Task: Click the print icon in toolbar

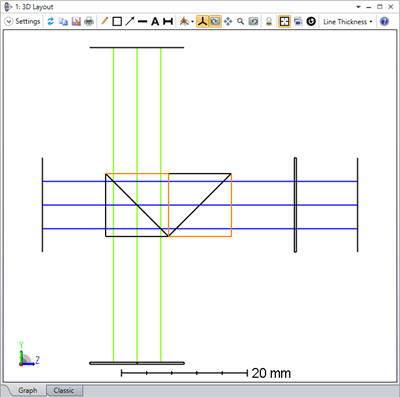Action: tap(89, 22)
